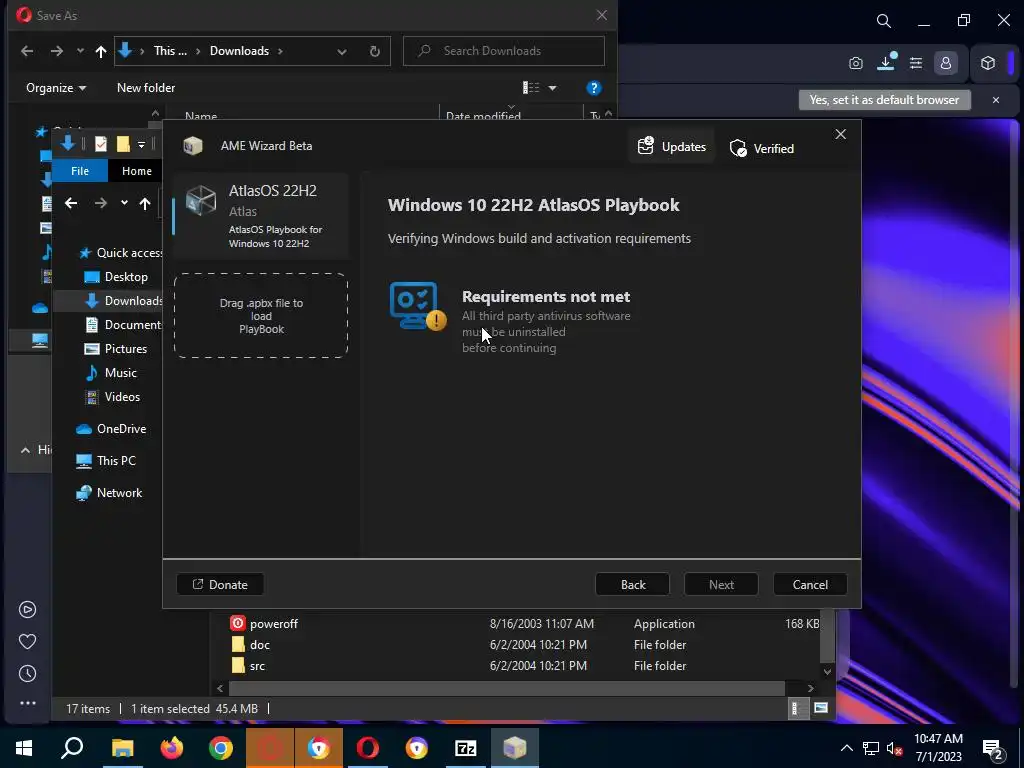Click the Properties quick access toolbar icon
The width and height of the screenshot is (1024, 768).
(x=101, y=144)
